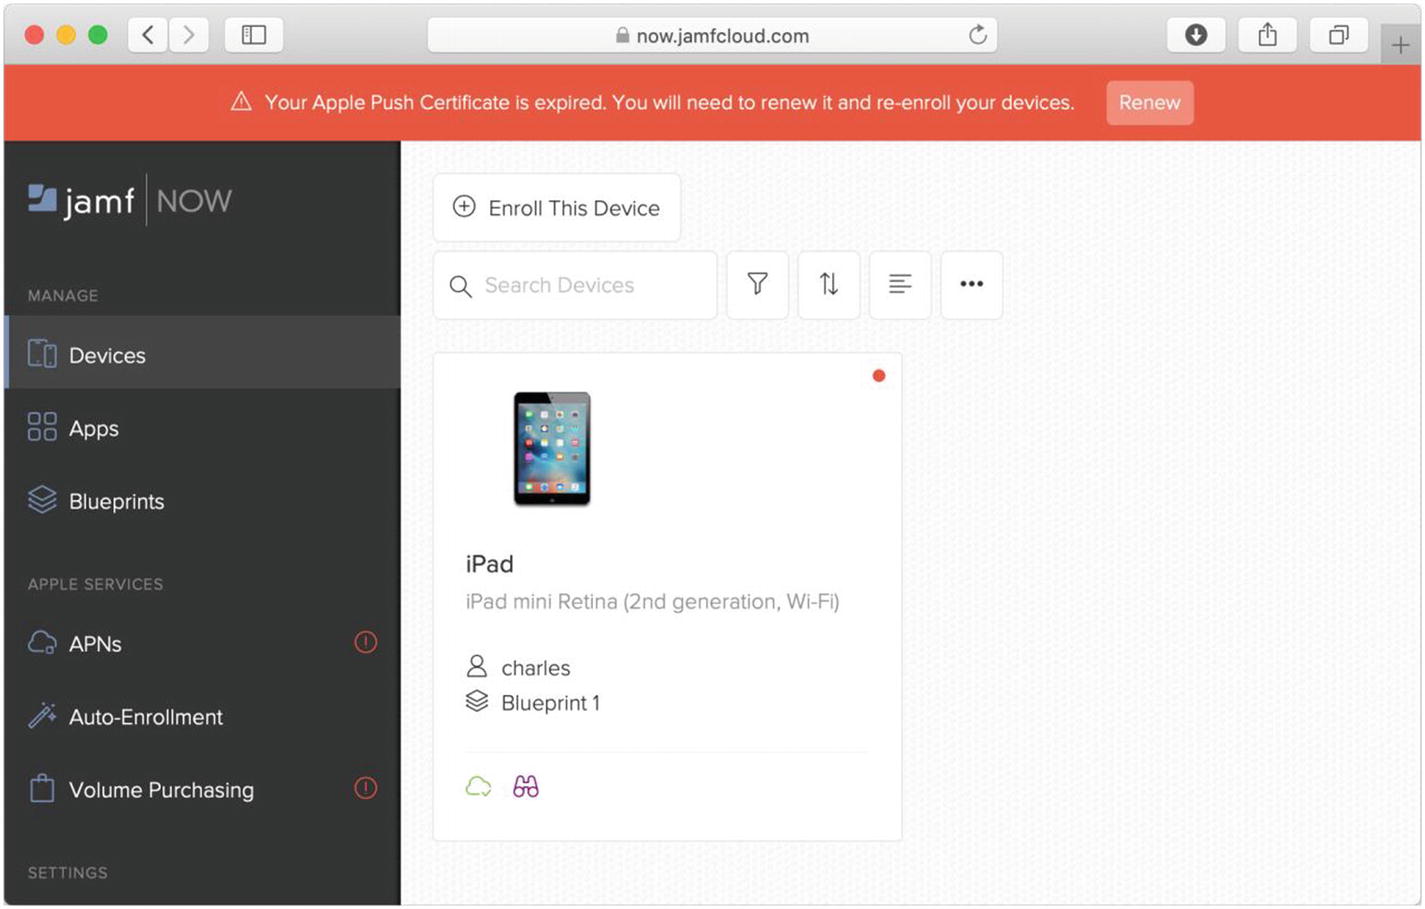
Task: Click the alert icon beside APNs
Action: tap(366, 642)
